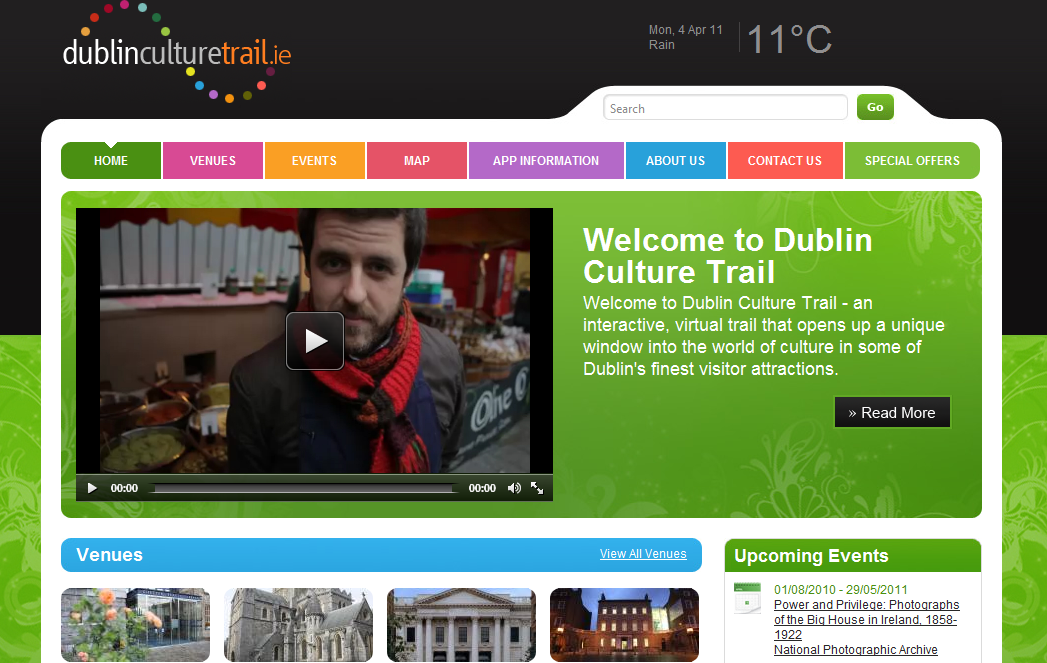This screenshot has width=1047, height=663.
Task: Click the 11°C temperature reading
Action: (x=790, y=39)
